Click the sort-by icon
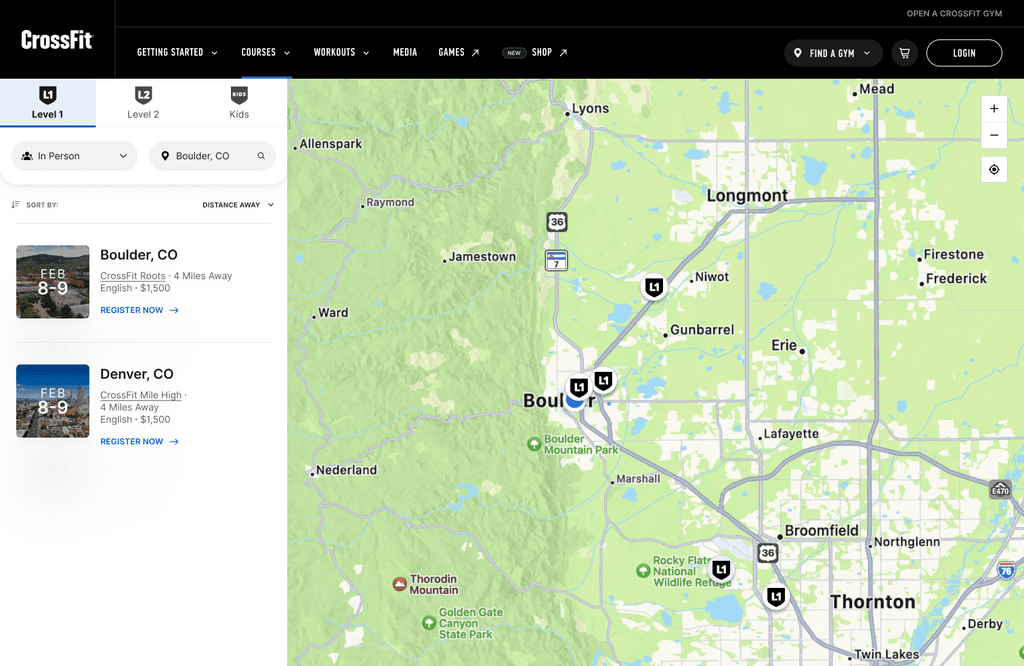This screenshot has height=666, width=1024. 16,204
